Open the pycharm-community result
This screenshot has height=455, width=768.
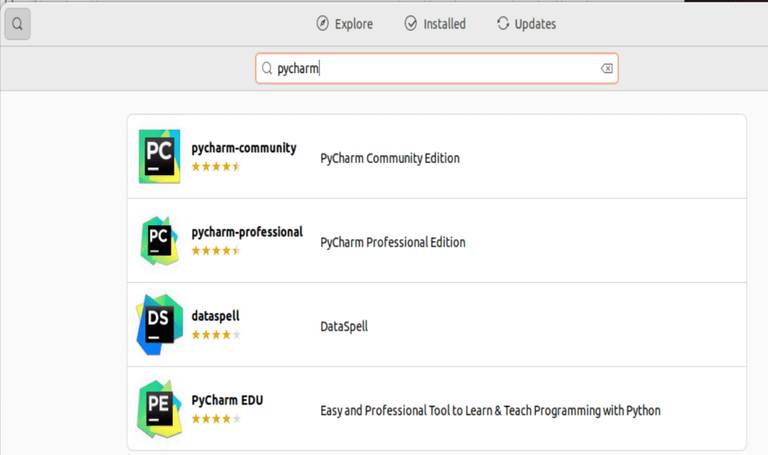[x=244, y=148]
